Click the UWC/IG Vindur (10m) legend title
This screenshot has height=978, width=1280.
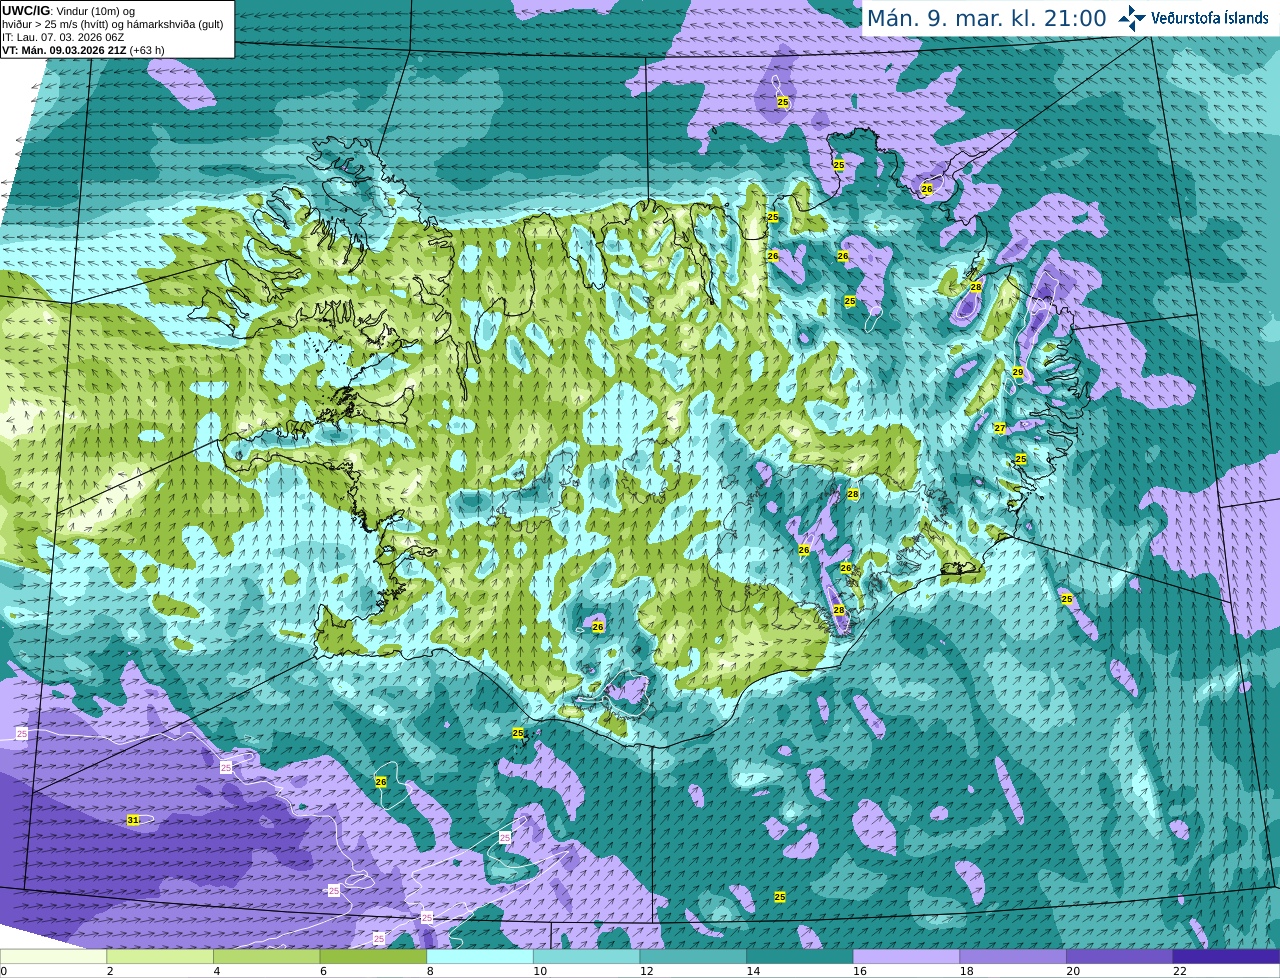[68, 10]
